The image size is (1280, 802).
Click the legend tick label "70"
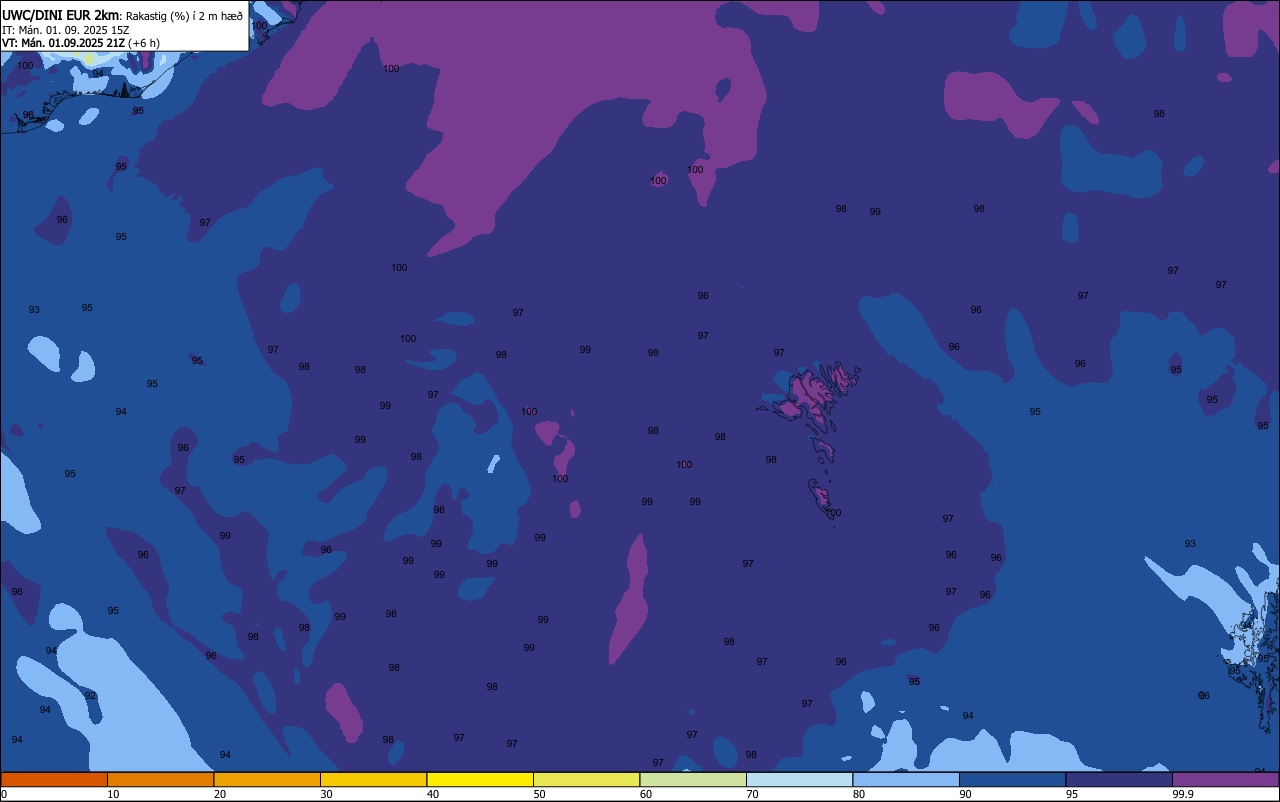(752, 794)
